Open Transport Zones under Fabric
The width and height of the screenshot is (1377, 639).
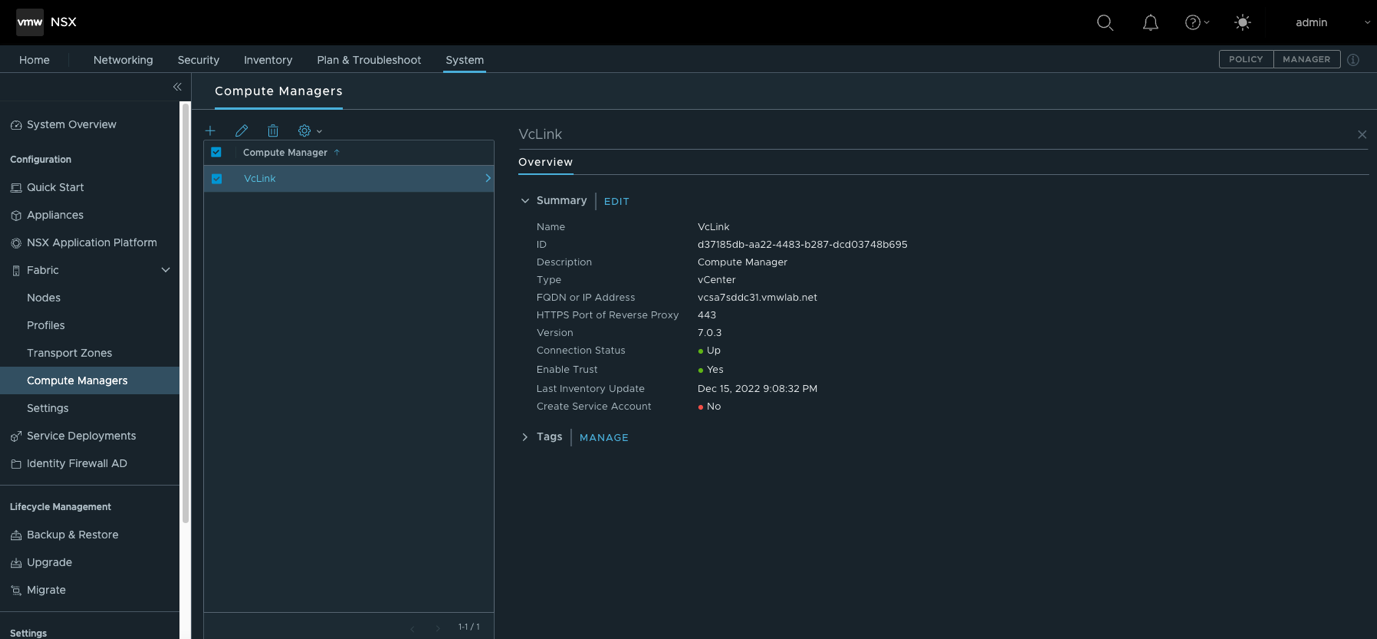[69, 353]
